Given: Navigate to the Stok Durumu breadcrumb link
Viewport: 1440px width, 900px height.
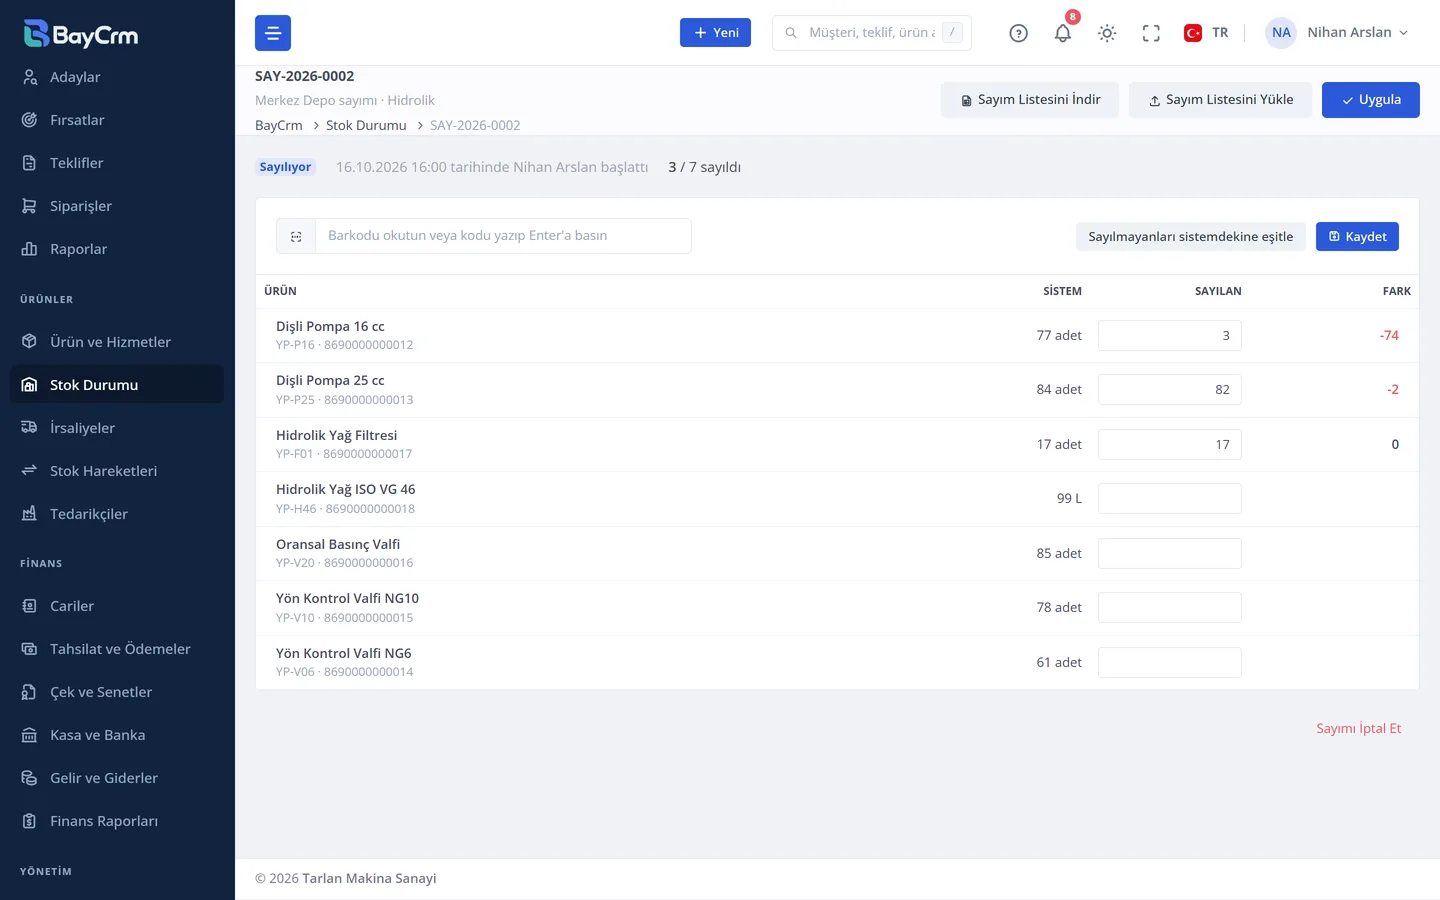Looking at the screenshot, I should tap(366, 125).
